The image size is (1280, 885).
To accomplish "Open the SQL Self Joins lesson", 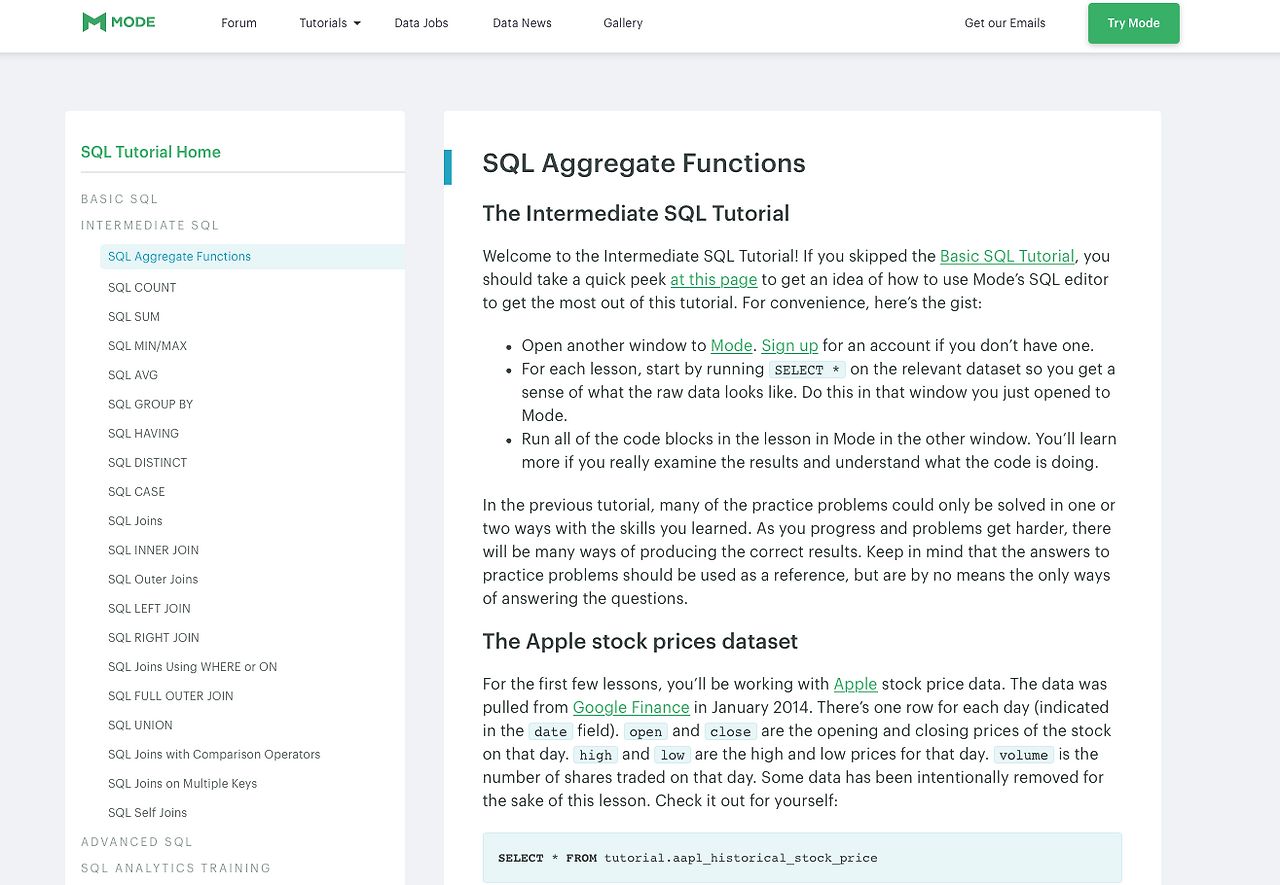I will (148, 812).
